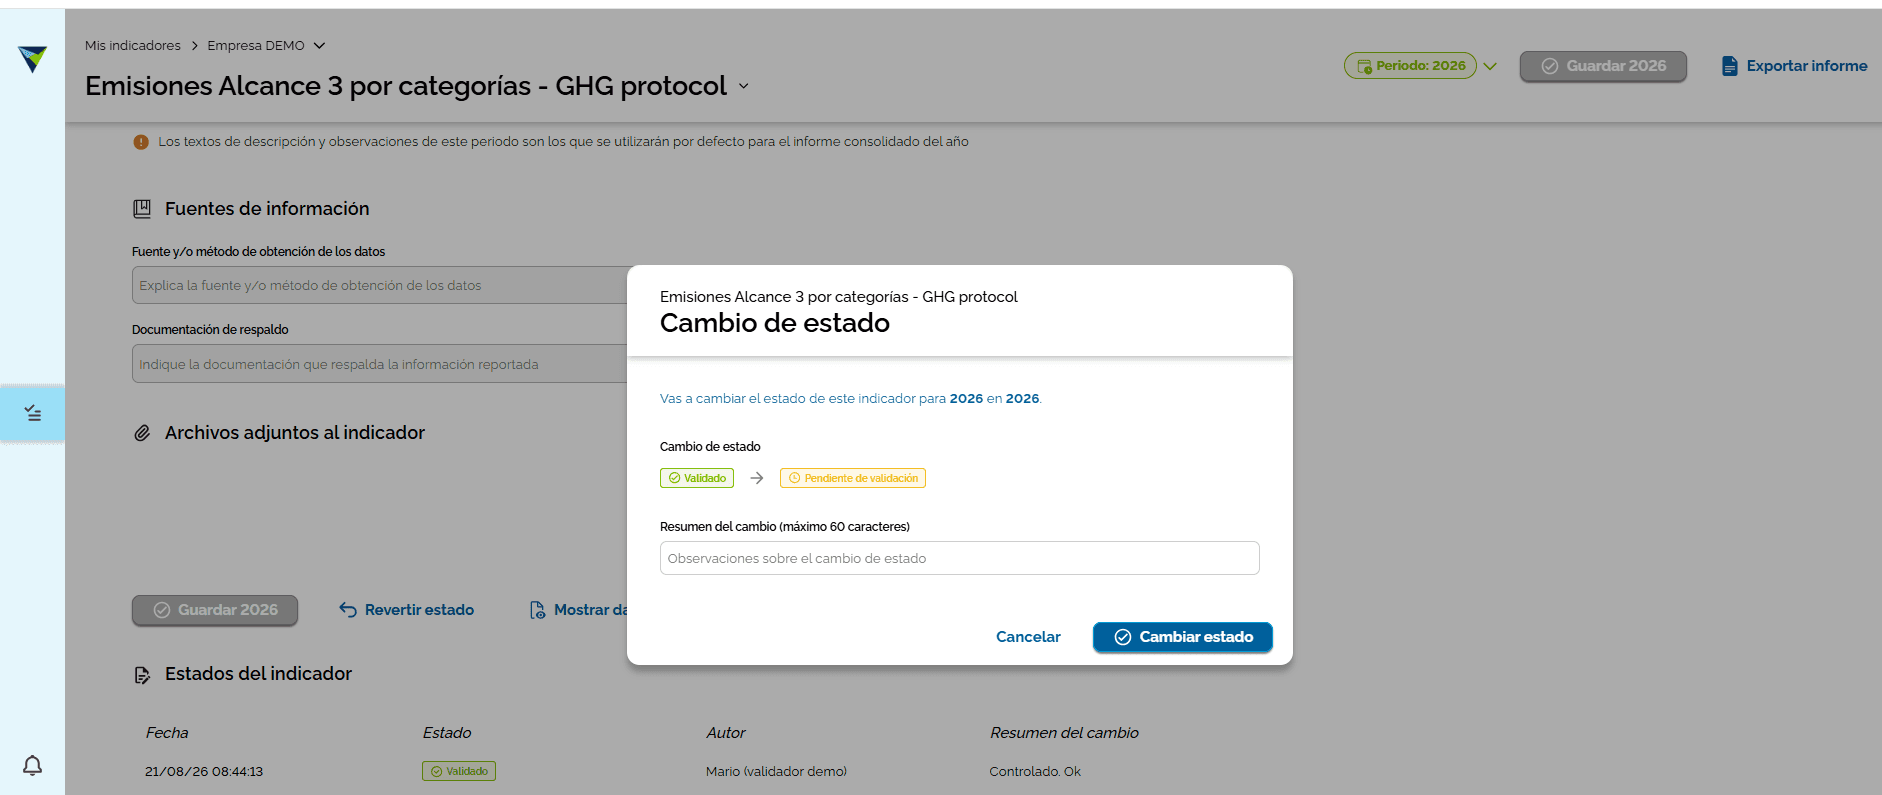Screen dimensions: 1882x795
Task: Confirm with Cambiar estado button
Action: click(1183, 637)
